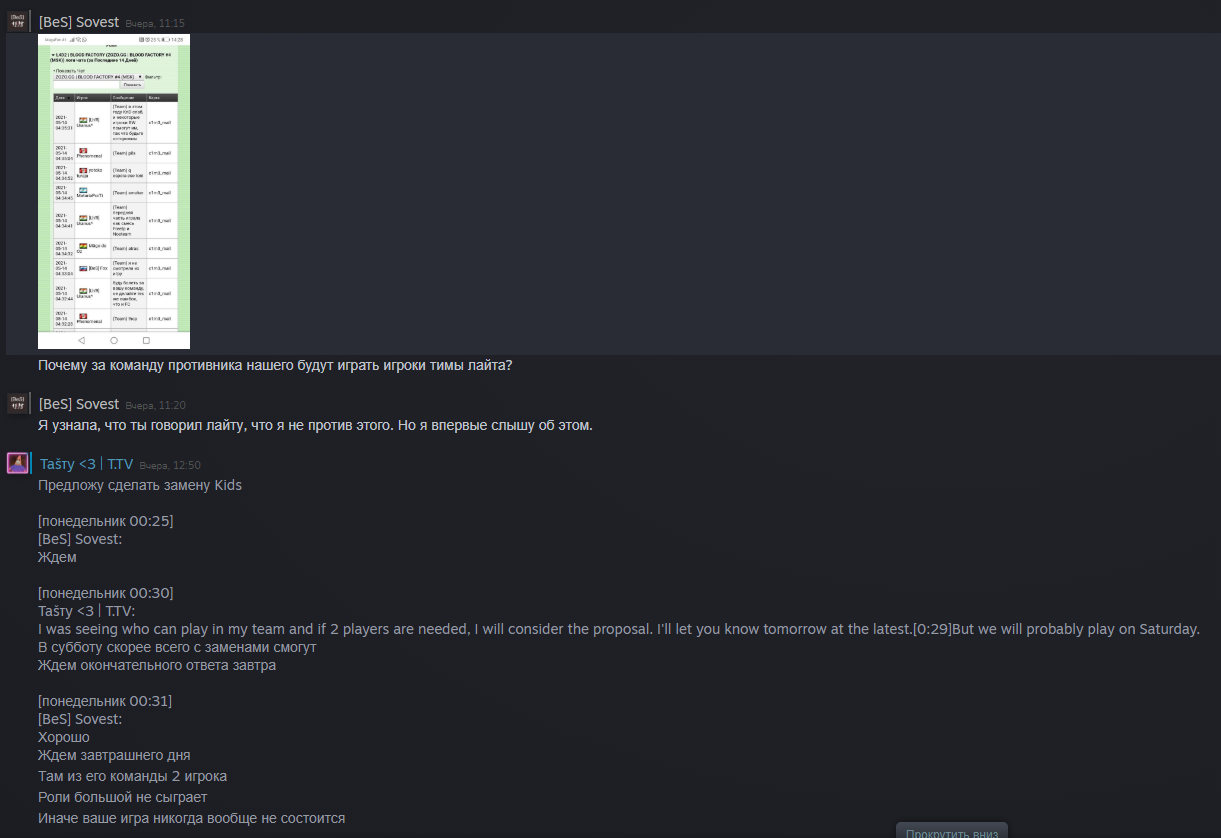
Task: Click the 'Показать' button inside the screenshot
Action: tap(132, 85)
